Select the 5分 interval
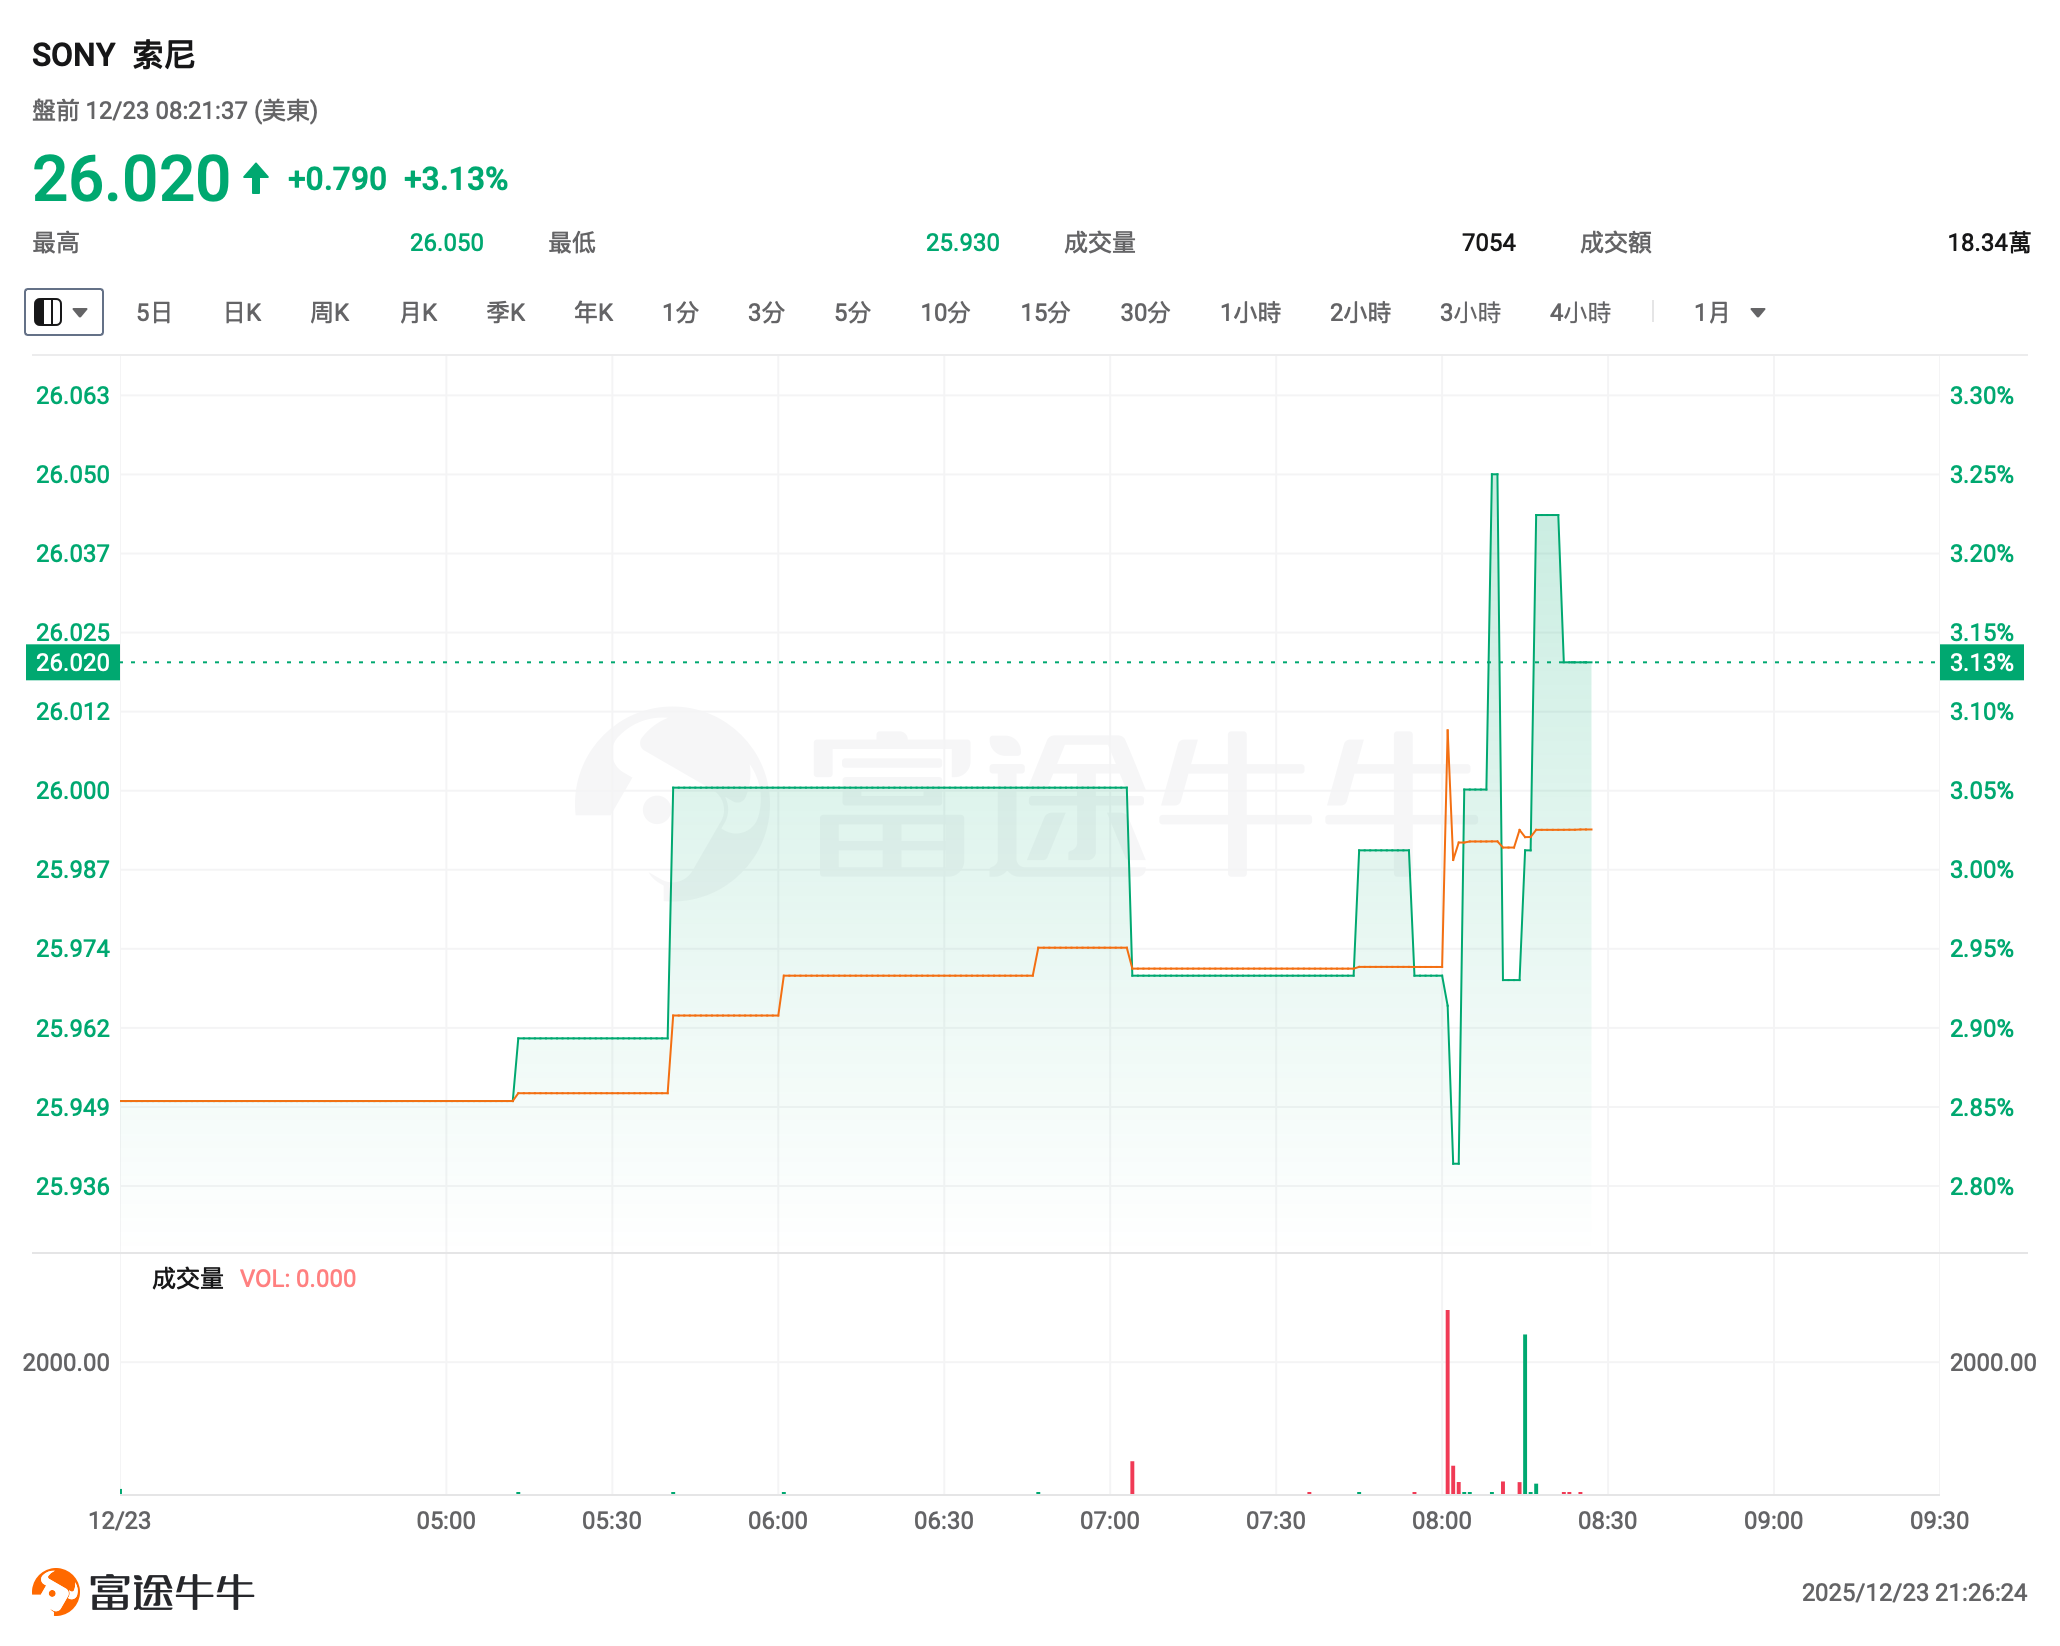The width and height of the screenshot is (2060, 1646). point(852,313)
